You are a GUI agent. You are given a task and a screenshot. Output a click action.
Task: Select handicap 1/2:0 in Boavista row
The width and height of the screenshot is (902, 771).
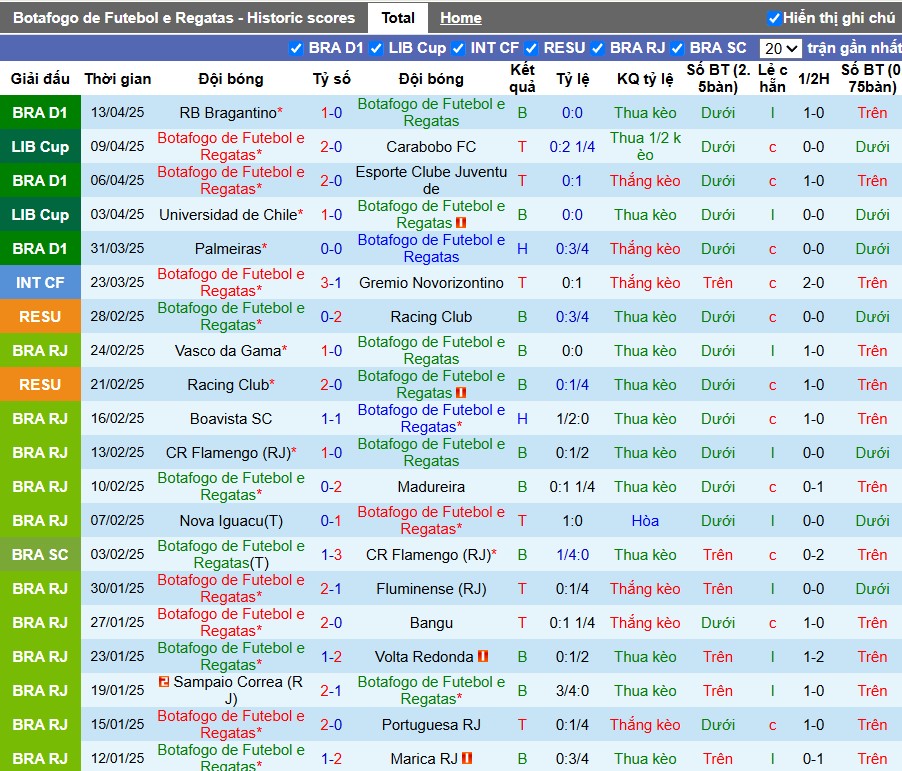572,418
